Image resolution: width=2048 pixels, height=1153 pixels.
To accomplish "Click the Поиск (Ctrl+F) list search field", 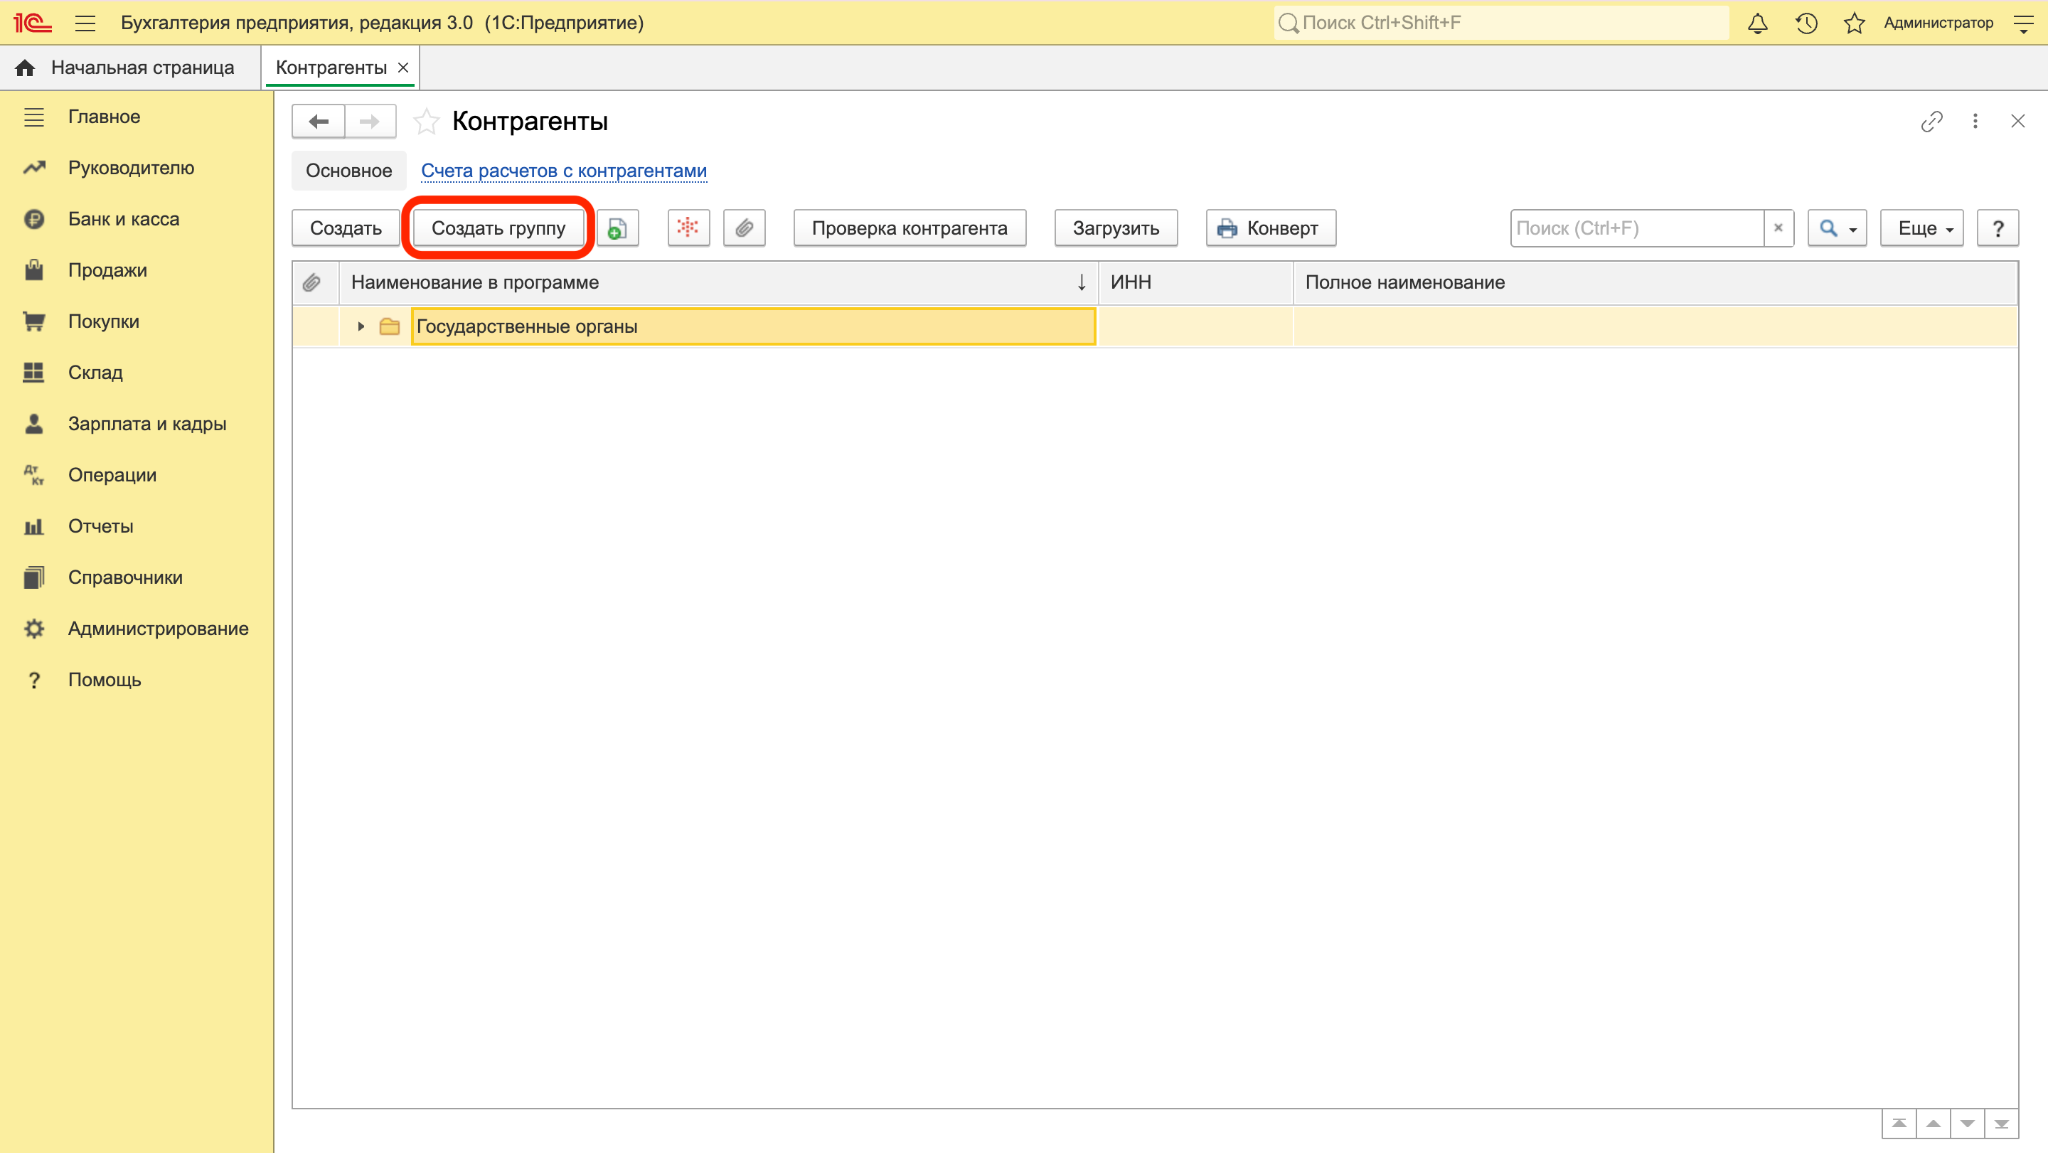I will (x=1637, y=228).
